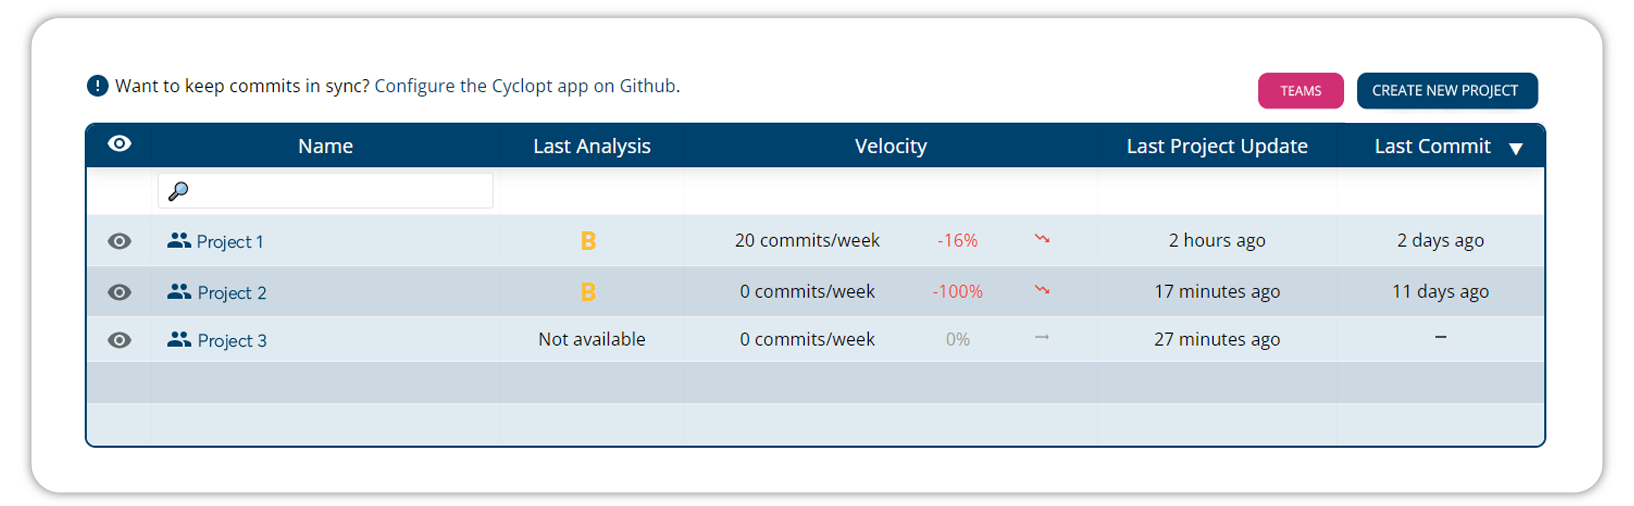The width and height of the screenshot is (1634, 506).
Task: Click the Name column header
Action: 325,146
